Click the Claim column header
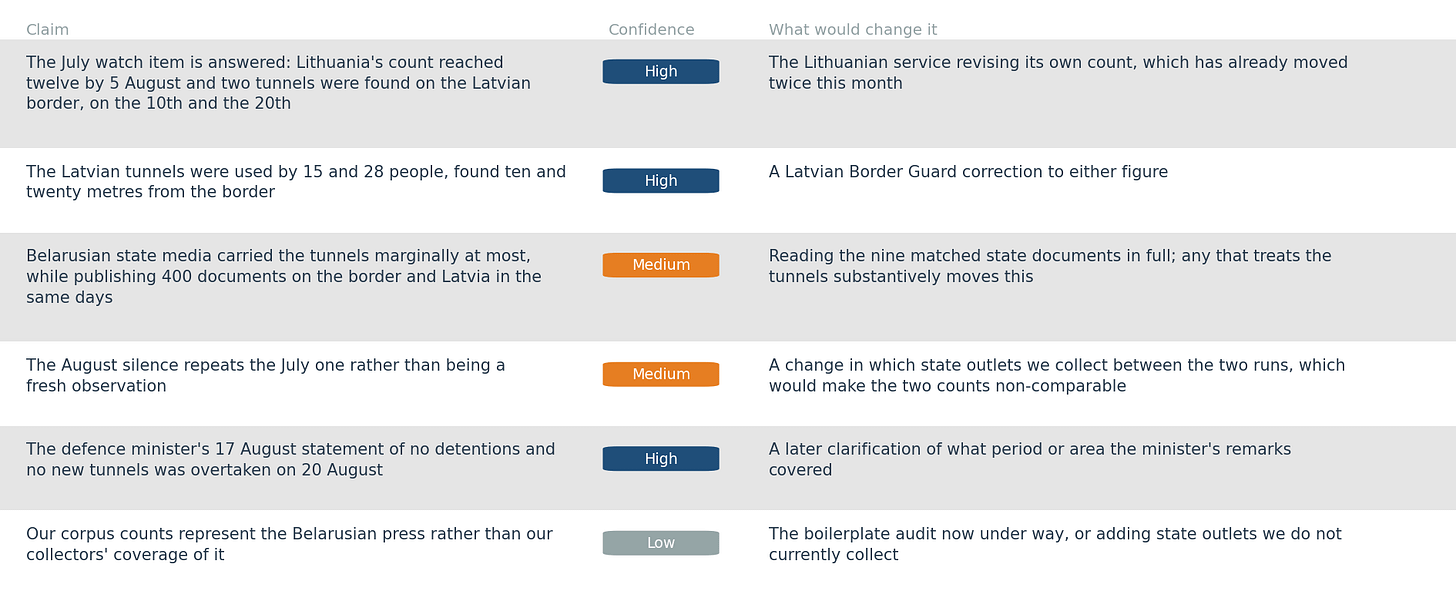1456x595 pixels. [x=47, y=30]
